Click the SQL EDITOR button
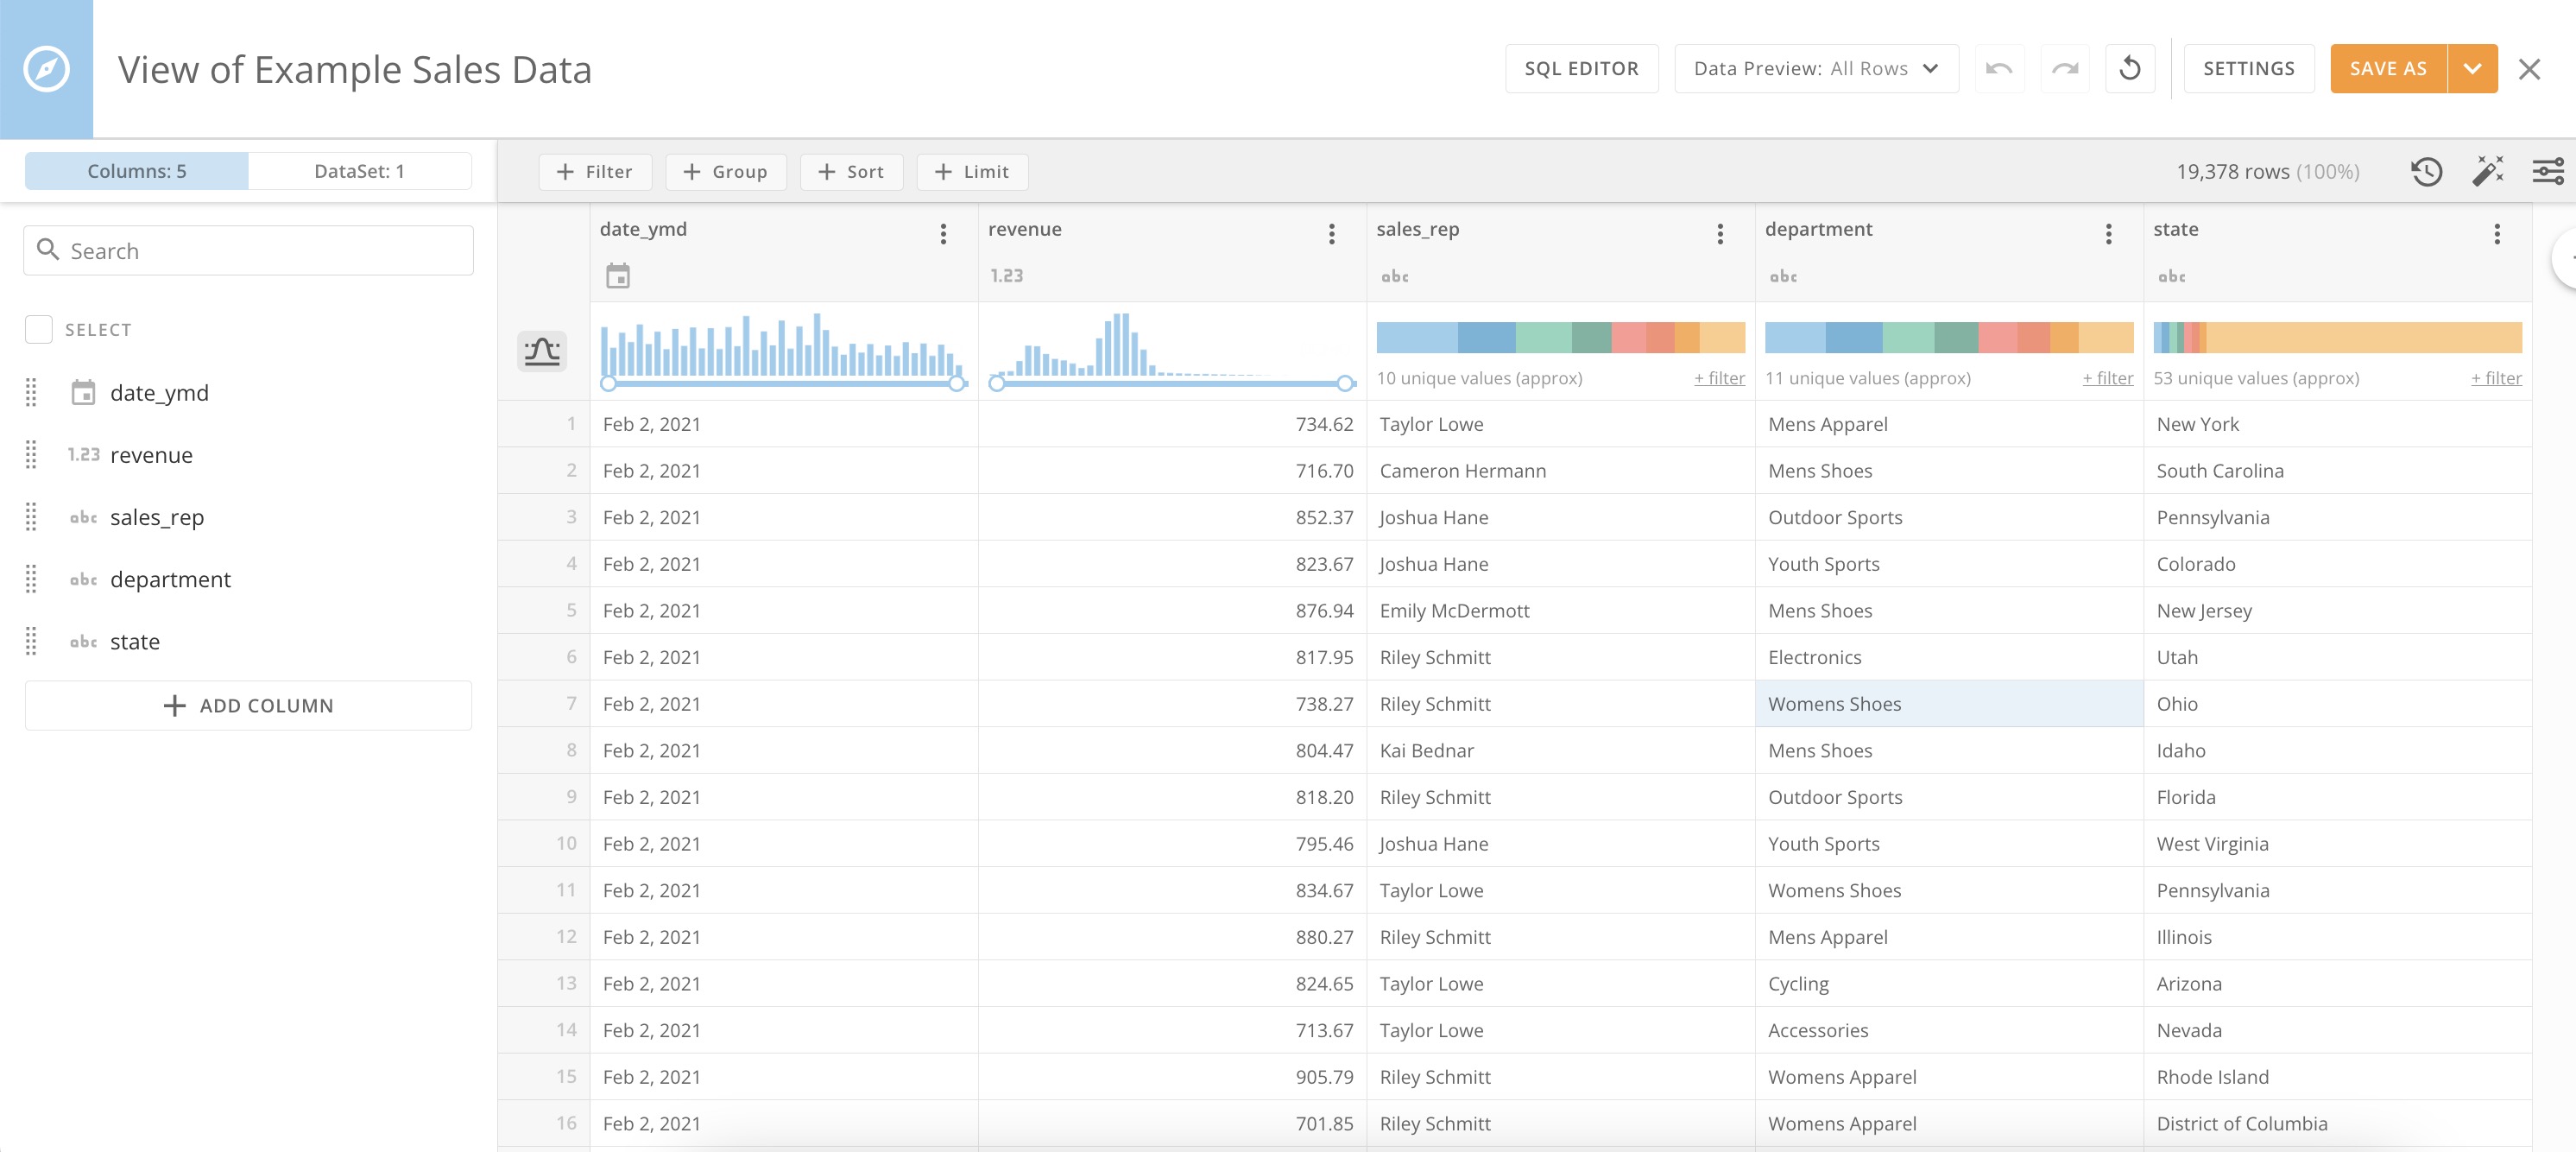 [1581, 68]
